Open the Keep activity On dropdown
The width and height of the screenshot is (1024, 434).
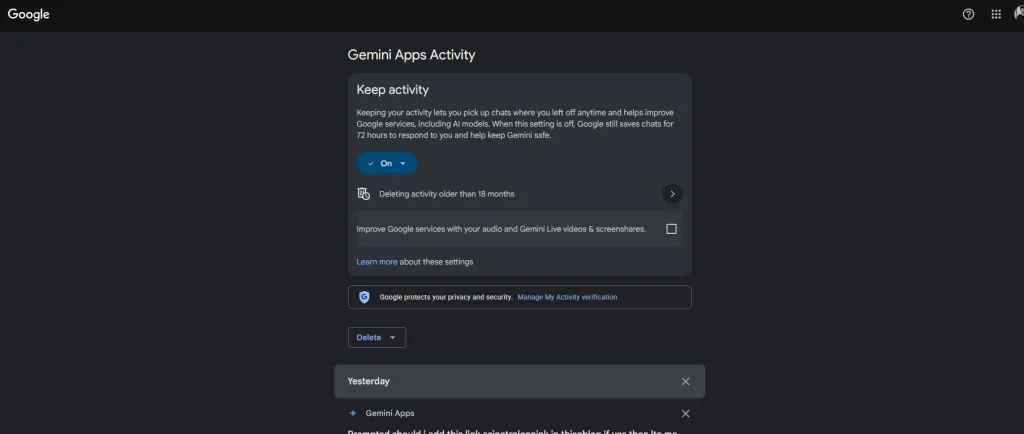coord(387,163)
